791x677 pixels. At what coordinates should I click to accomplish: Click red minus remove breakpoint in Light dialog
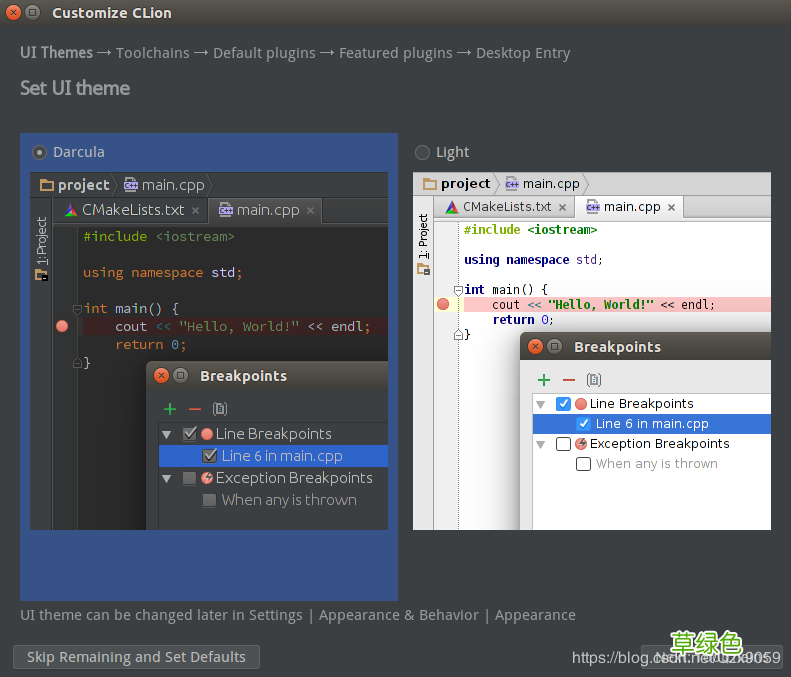click(569, 380)
